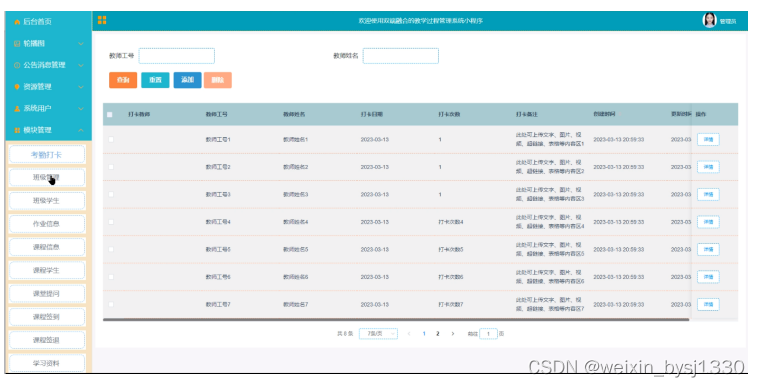Check the row with 教师工号3
The image size is (760, 387).
point(111,194)
